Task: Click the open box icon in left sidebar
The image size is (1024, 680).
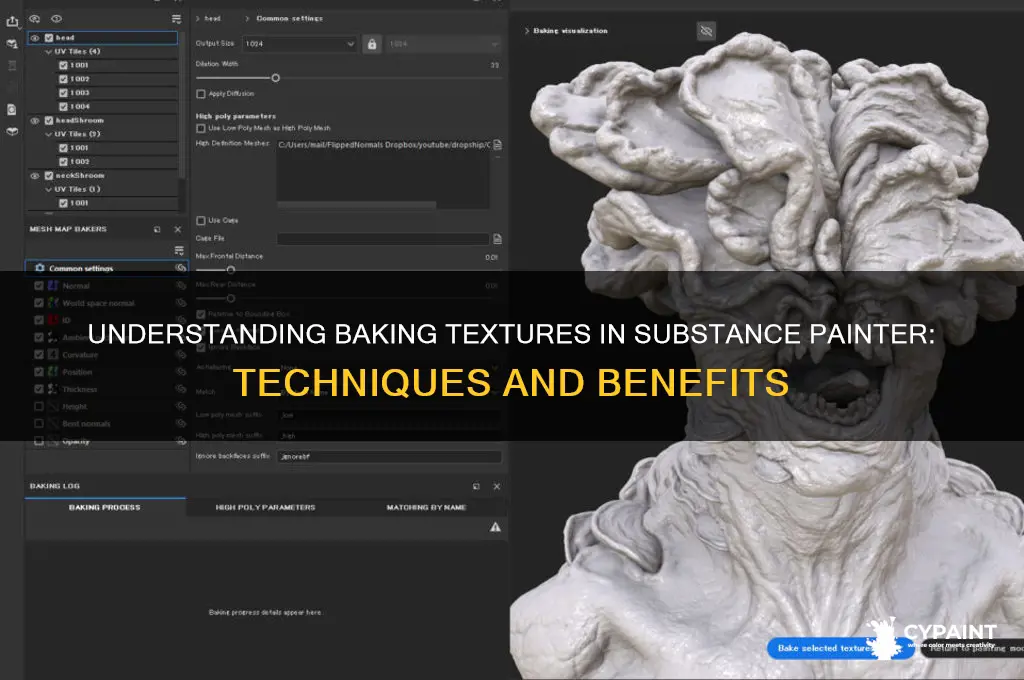Action: [12, 131]
